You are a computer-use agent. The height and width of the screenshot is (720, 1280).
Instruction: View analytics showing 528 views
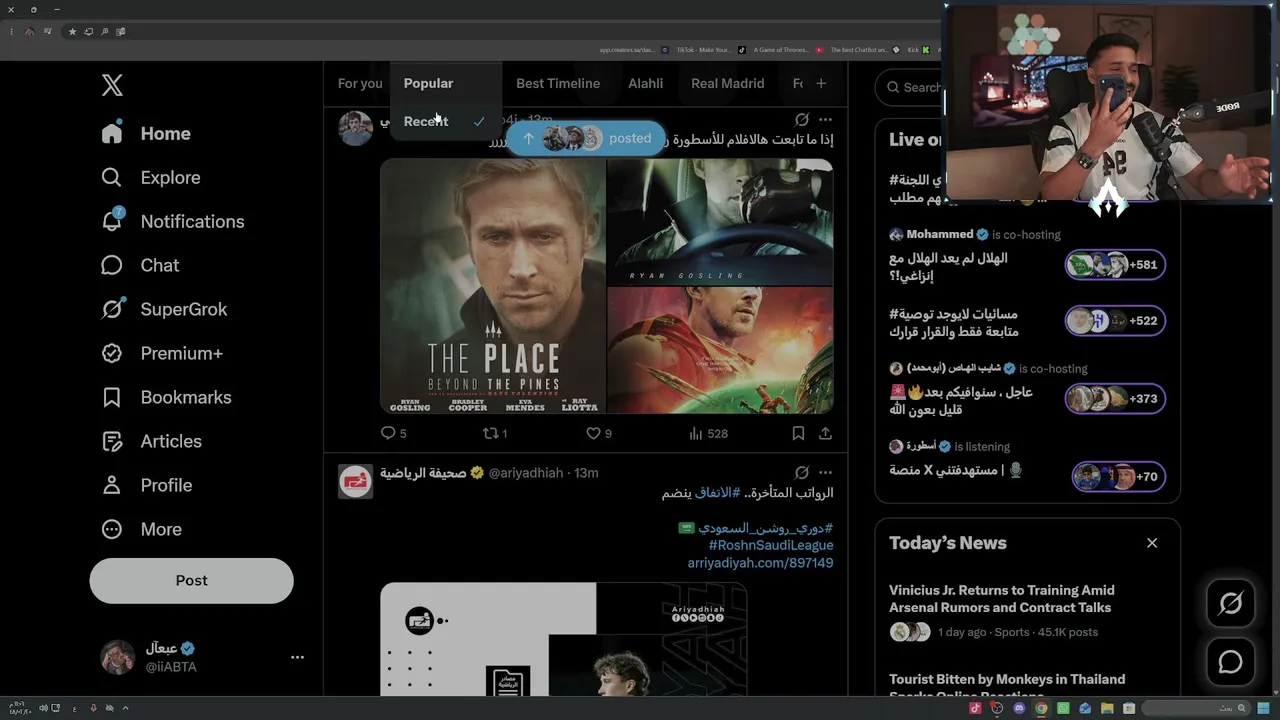709,433
